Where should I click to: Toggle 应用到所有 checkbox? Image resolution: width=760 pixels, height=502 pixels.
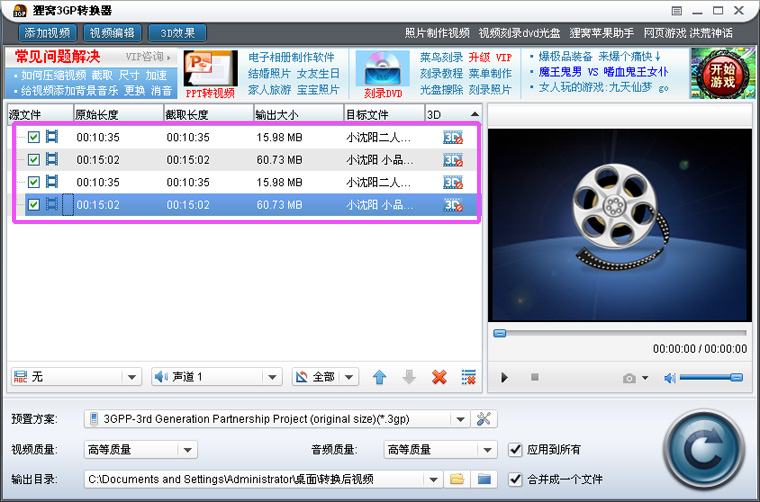tap(515, 449)
